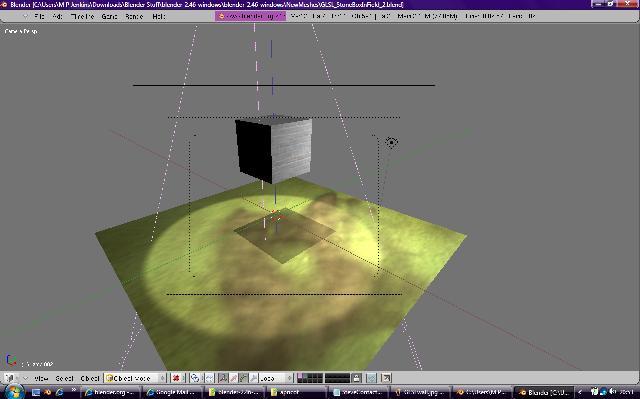Screen dimensions: 640x399
Task: Select the gray cube in the viewport
Action: pos(273,150)
